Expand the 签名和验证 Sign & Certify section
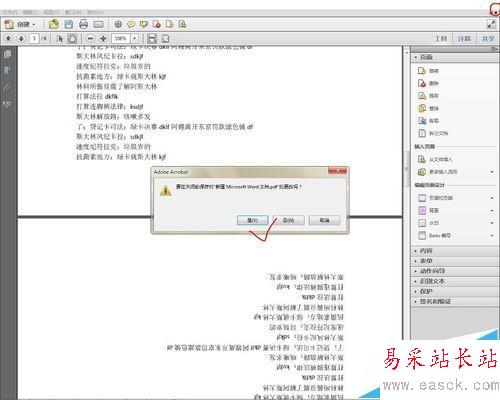The width and height of the screenshot is (500, 400). [455, 301]
